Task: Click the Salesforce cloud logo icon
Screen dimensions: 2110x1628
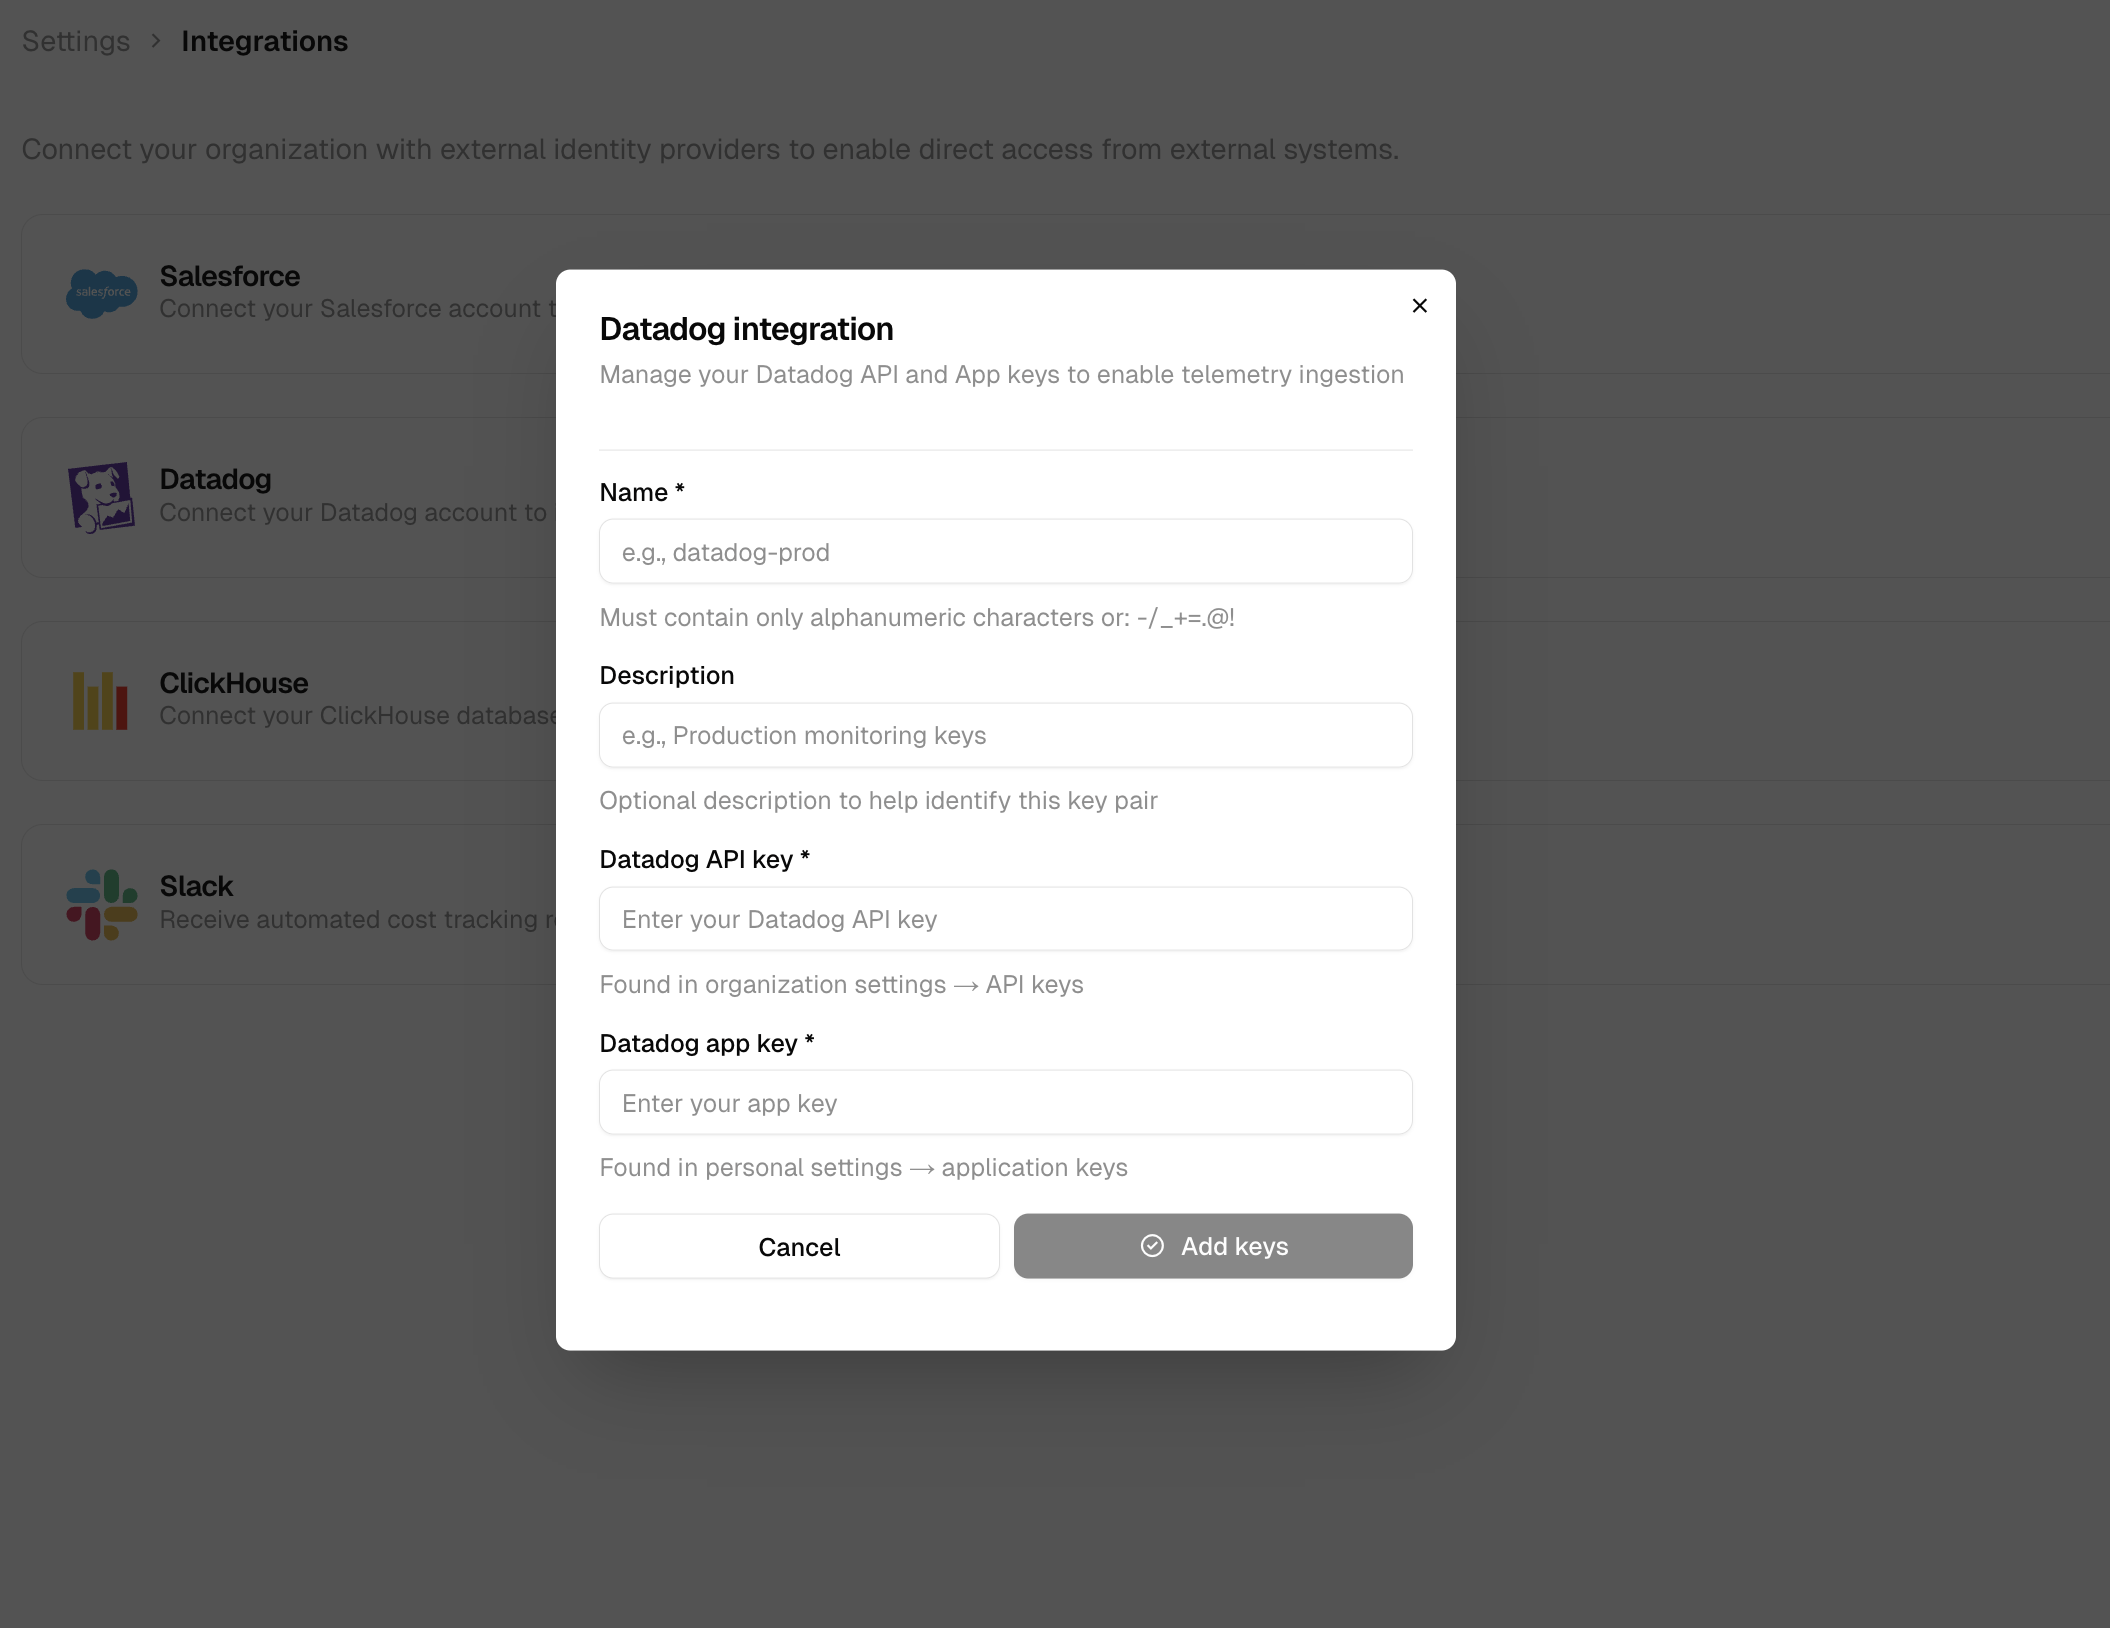Action: tap(100, 293)
